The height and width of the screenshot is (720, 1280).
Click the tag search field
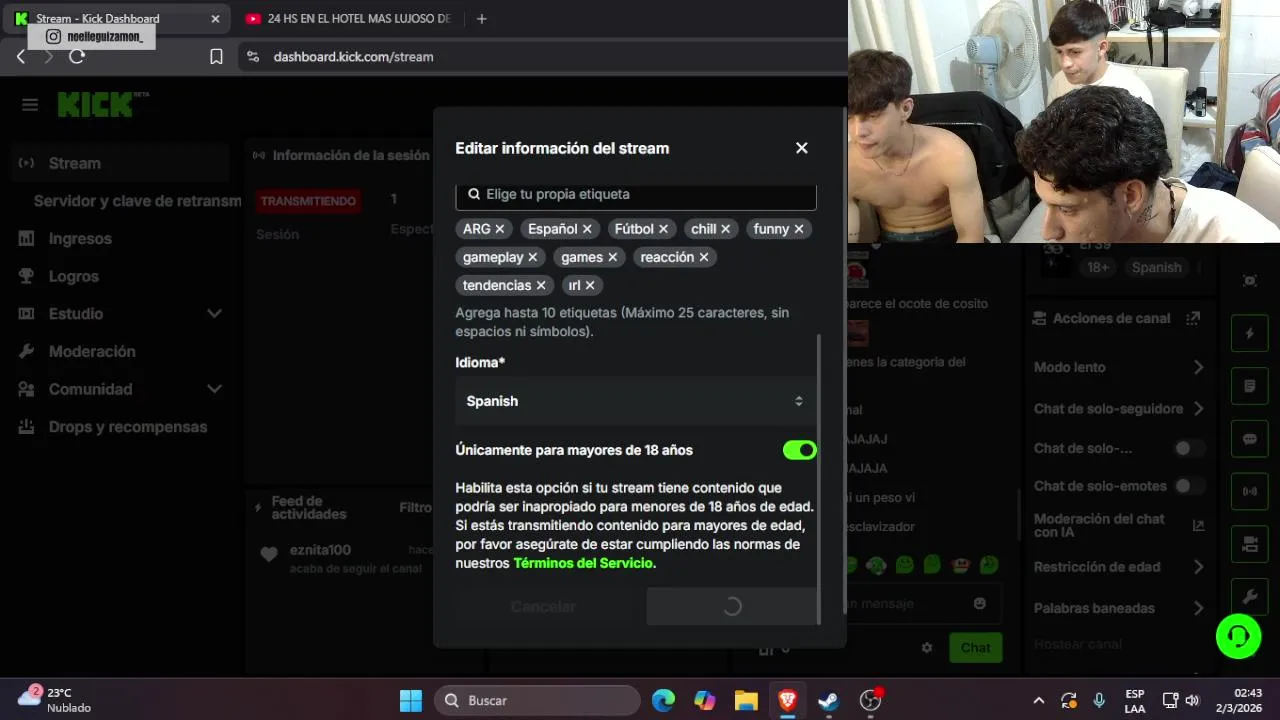coord(636,195)
